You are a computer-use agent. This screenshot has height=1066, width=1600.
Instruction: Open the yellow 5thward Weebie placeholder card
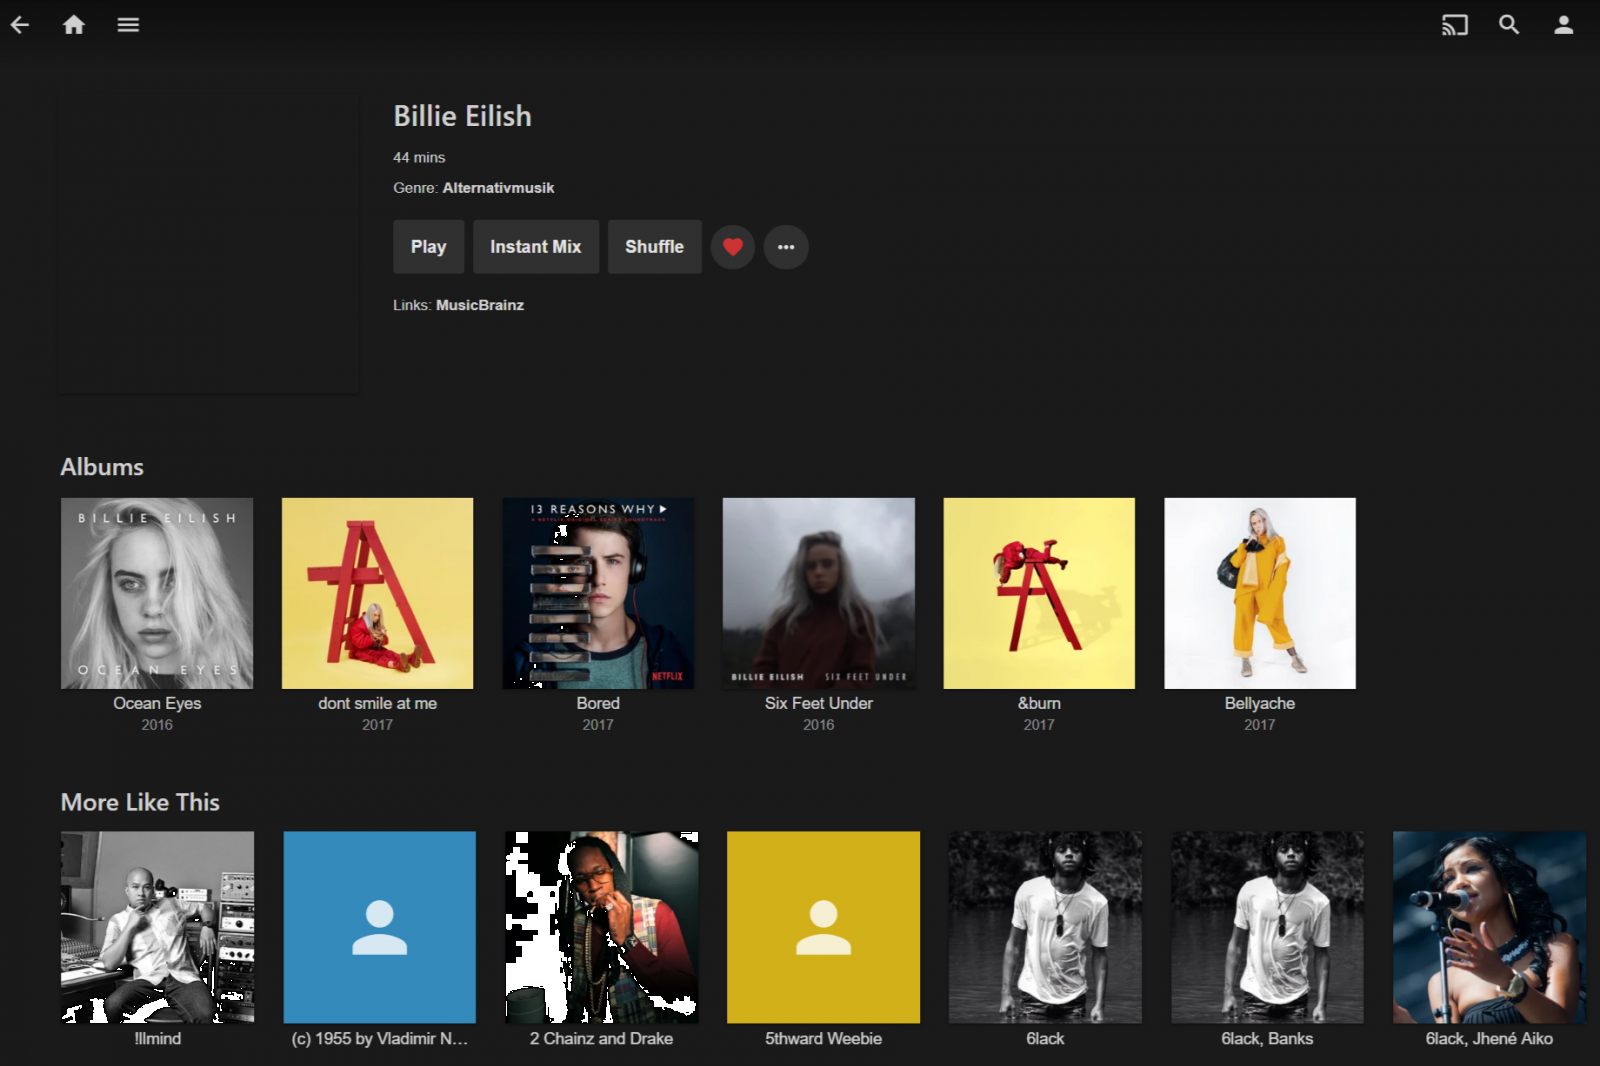823,927
